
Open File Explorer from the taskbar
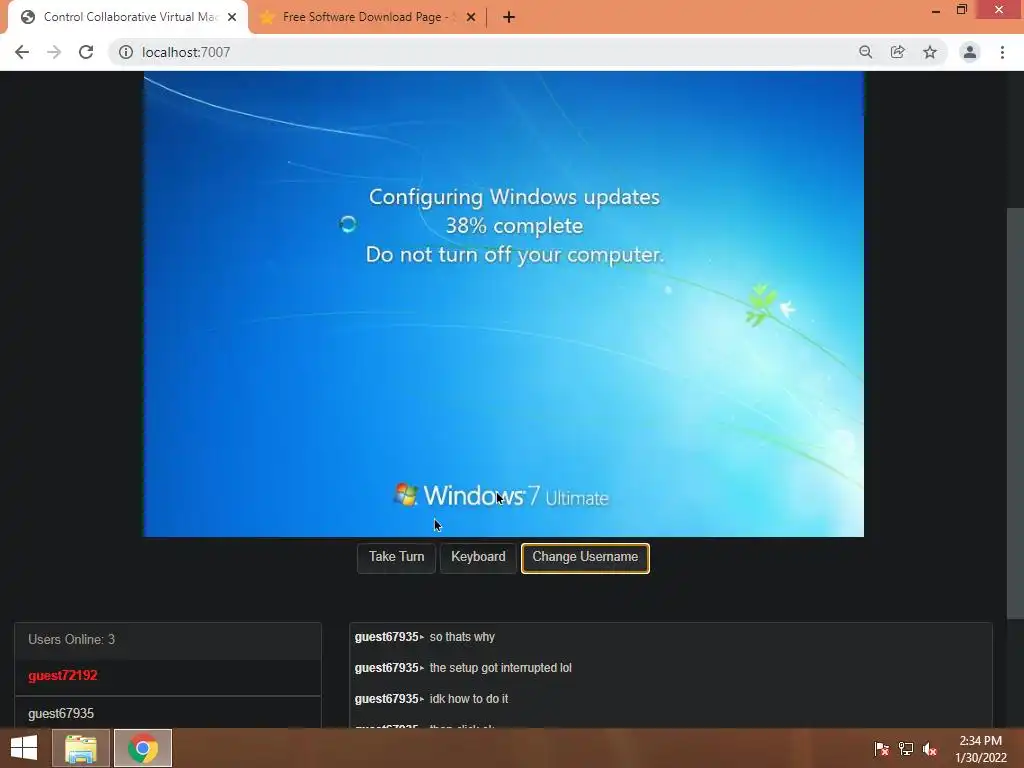80,748
